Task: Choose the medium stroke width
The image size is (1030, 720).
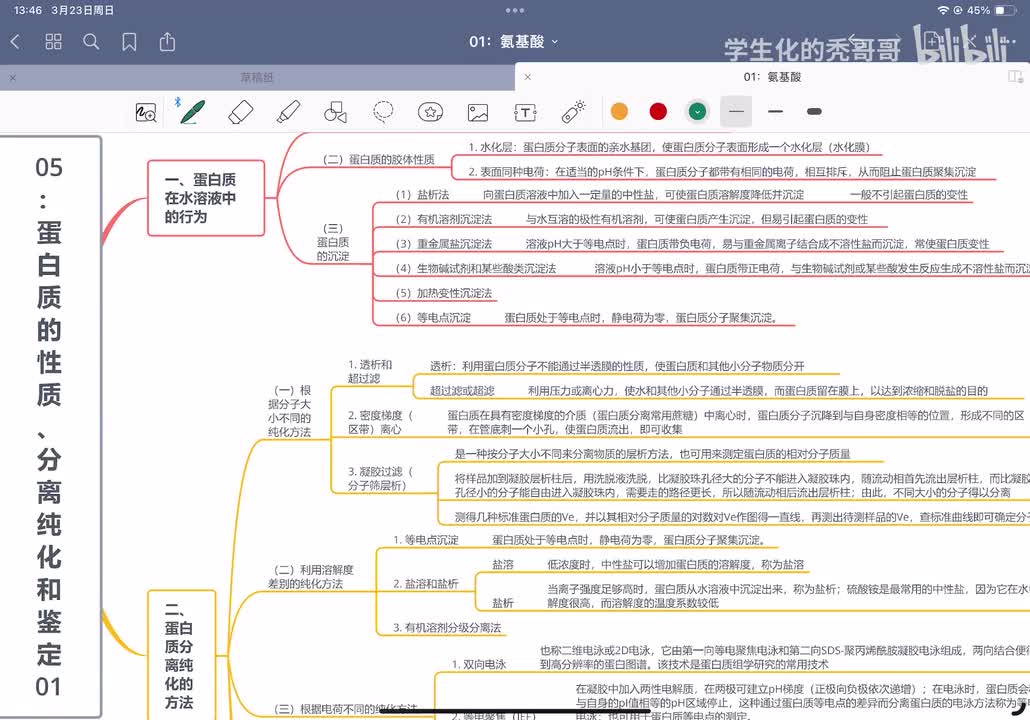Action: tap(775, 112)
